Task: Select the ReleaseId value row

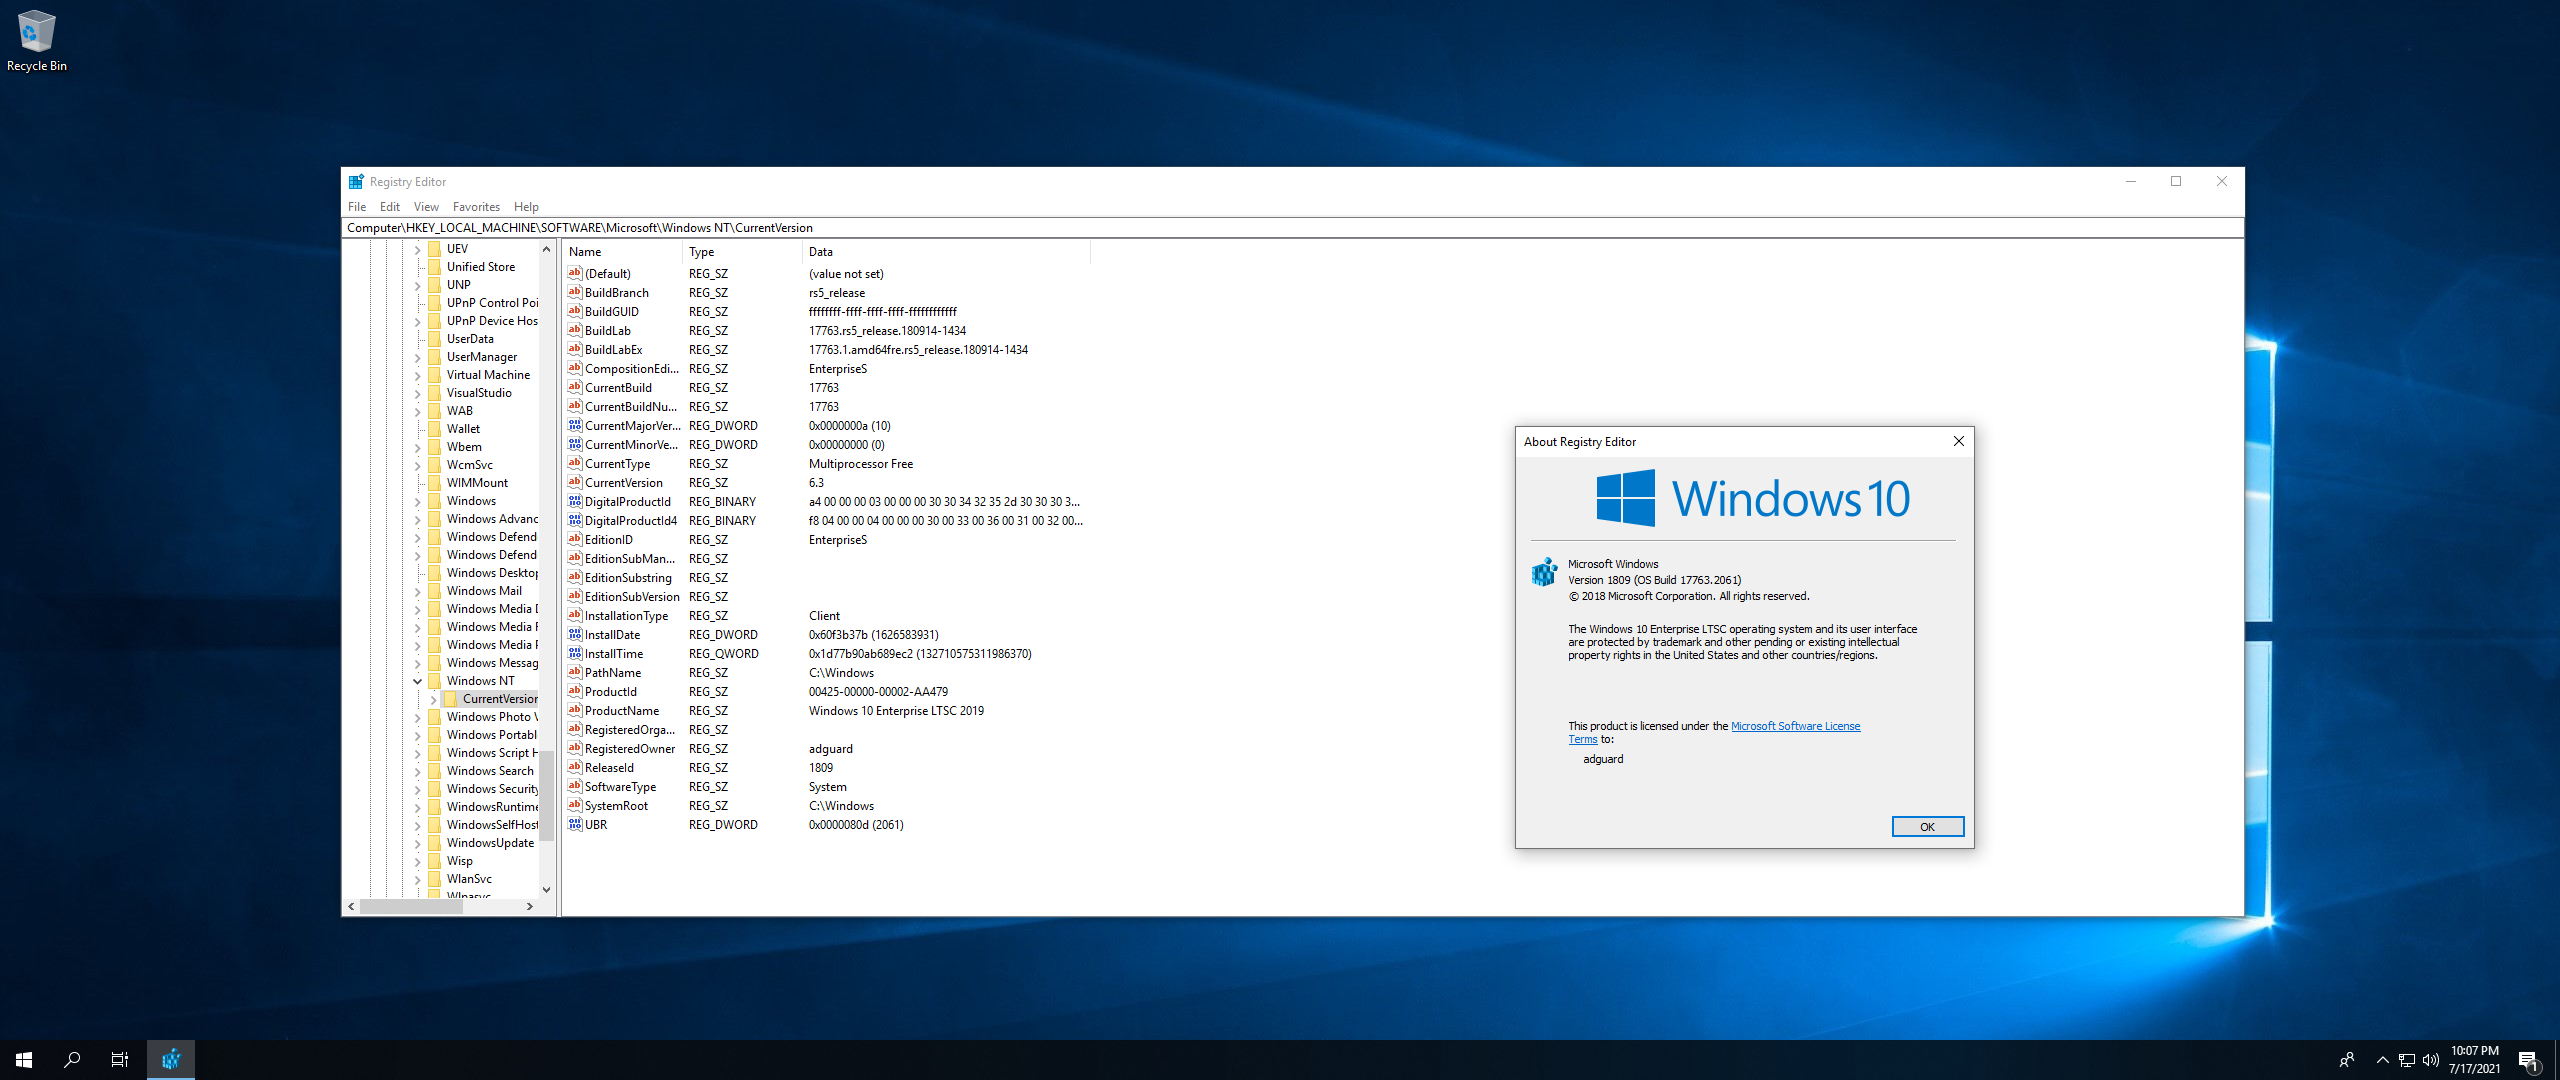Action: [826, 767]
